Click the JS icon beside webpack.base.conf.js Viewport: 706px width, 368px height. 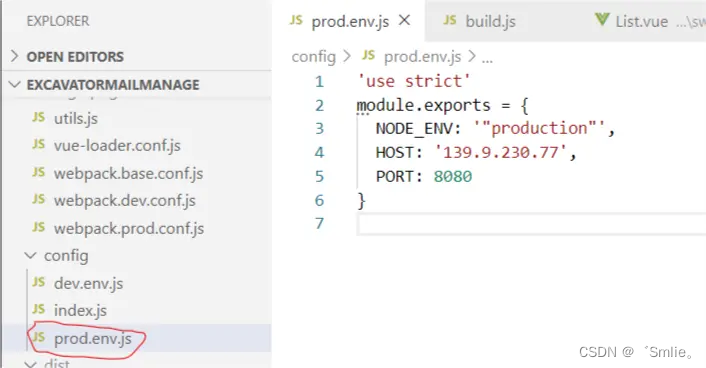(x=39, y=173)
